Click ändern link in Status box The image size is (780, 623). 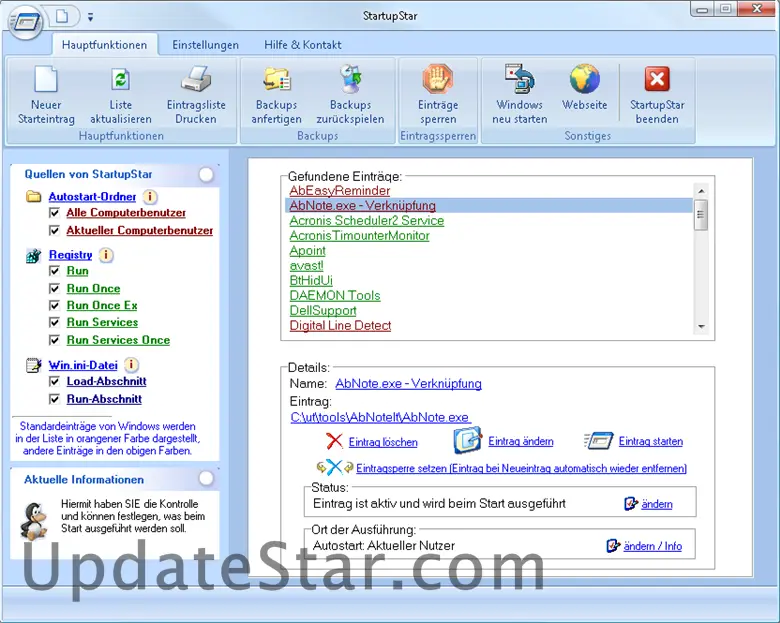tap(657, 504)
